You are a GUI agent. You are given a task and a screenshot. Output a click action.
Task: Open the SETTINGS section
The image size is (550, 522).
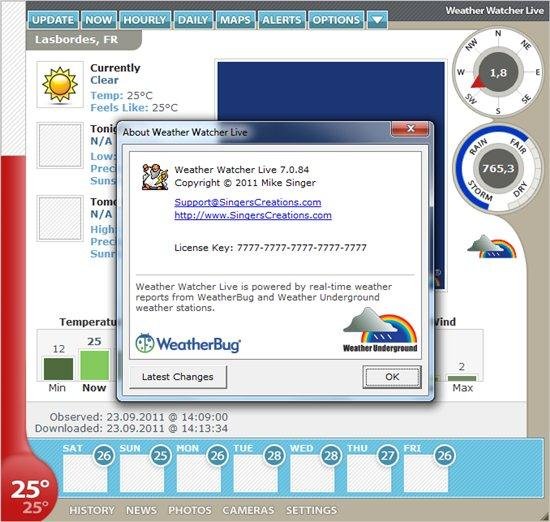click(311, 510)
